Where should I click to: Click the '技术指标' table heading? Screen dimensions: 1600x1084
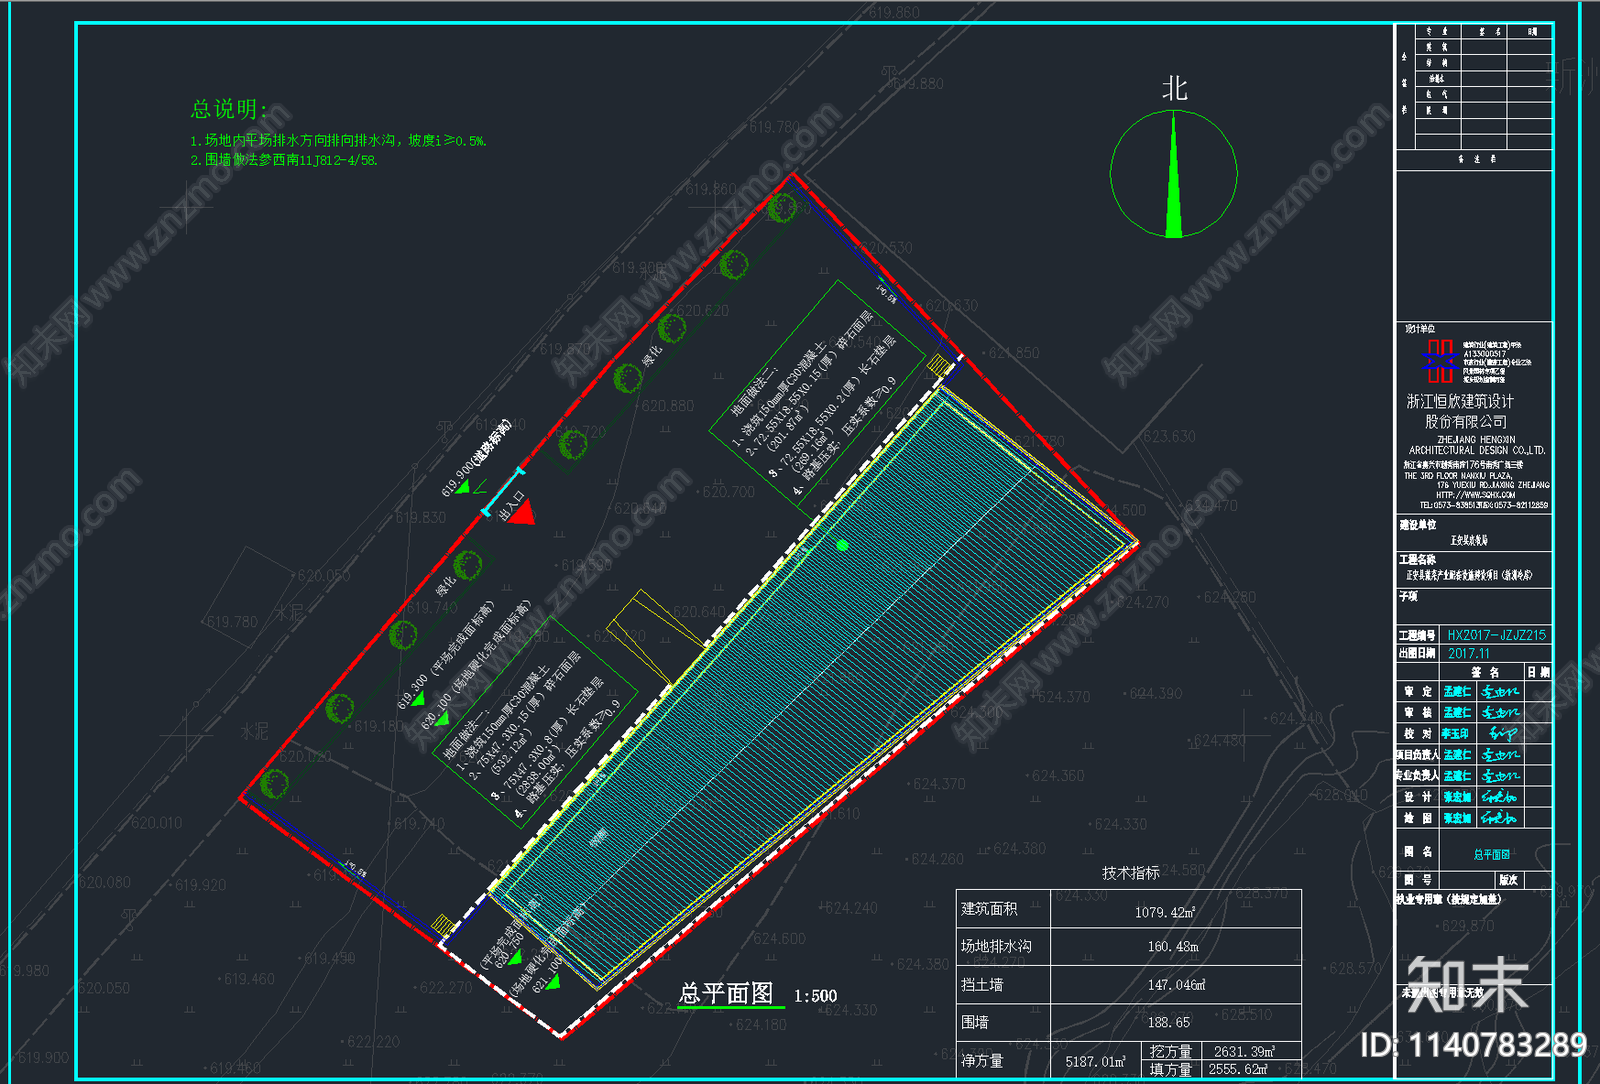[1131, 873]
